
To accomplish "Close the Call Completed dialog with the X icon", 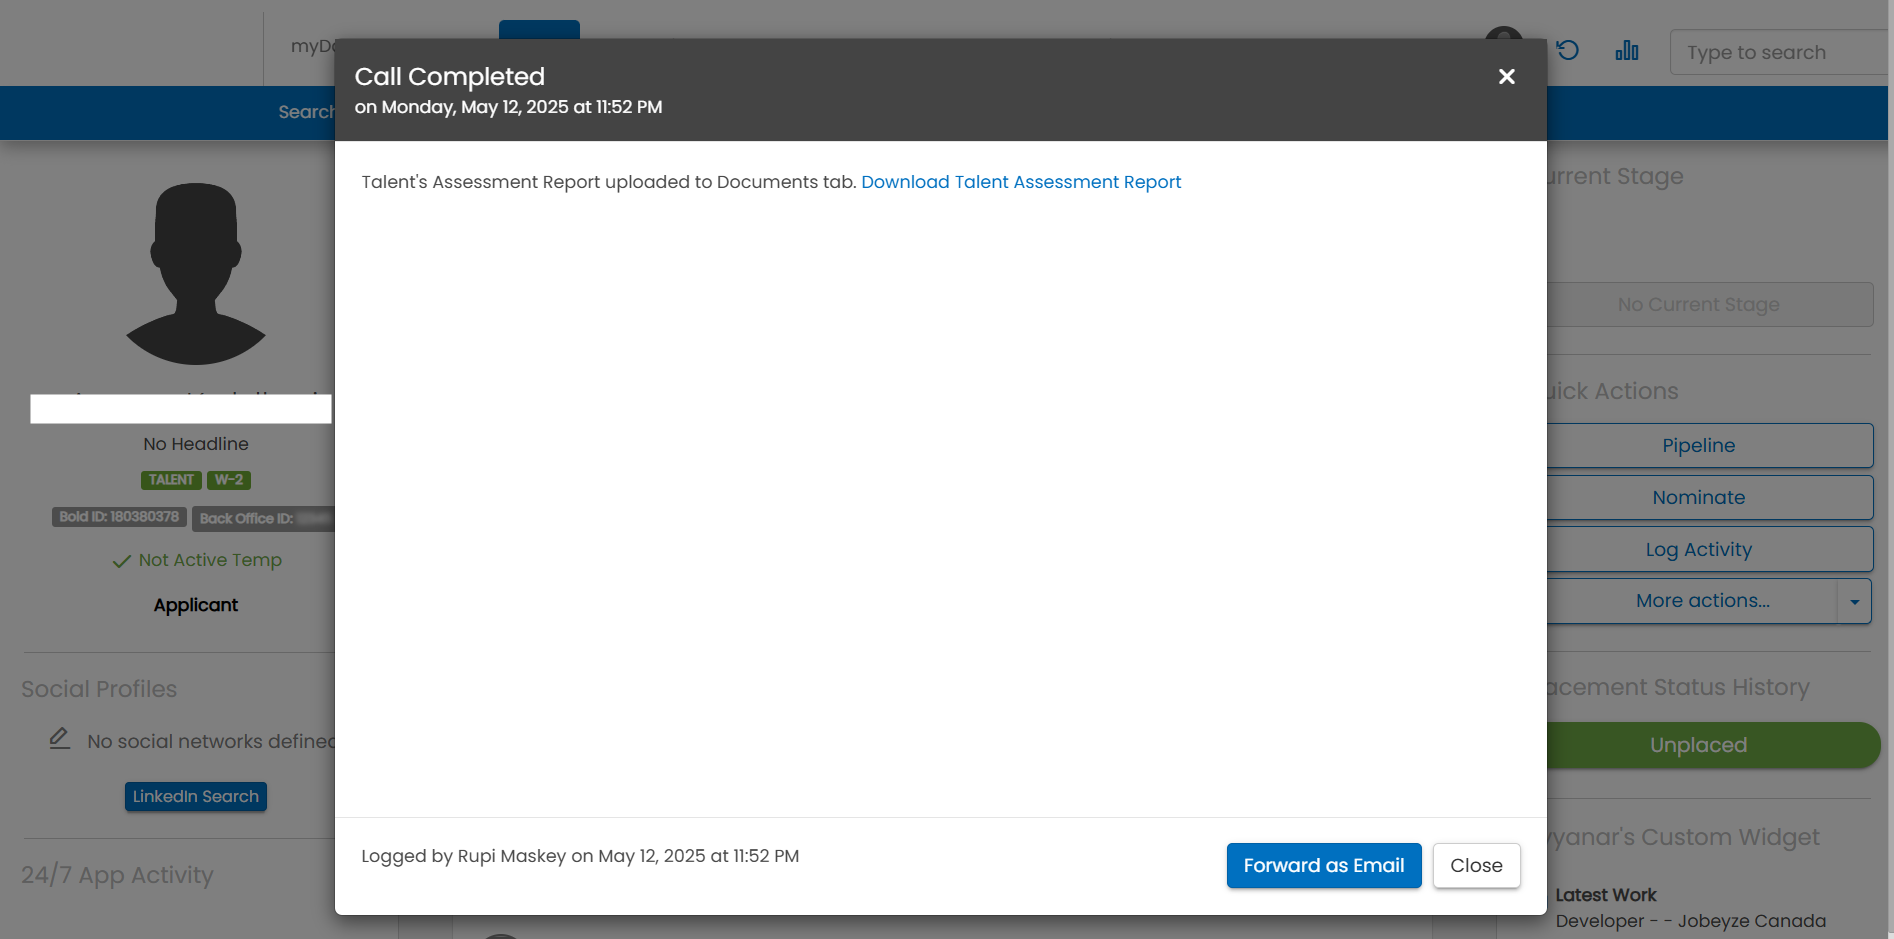I will tap(1506, 77).
